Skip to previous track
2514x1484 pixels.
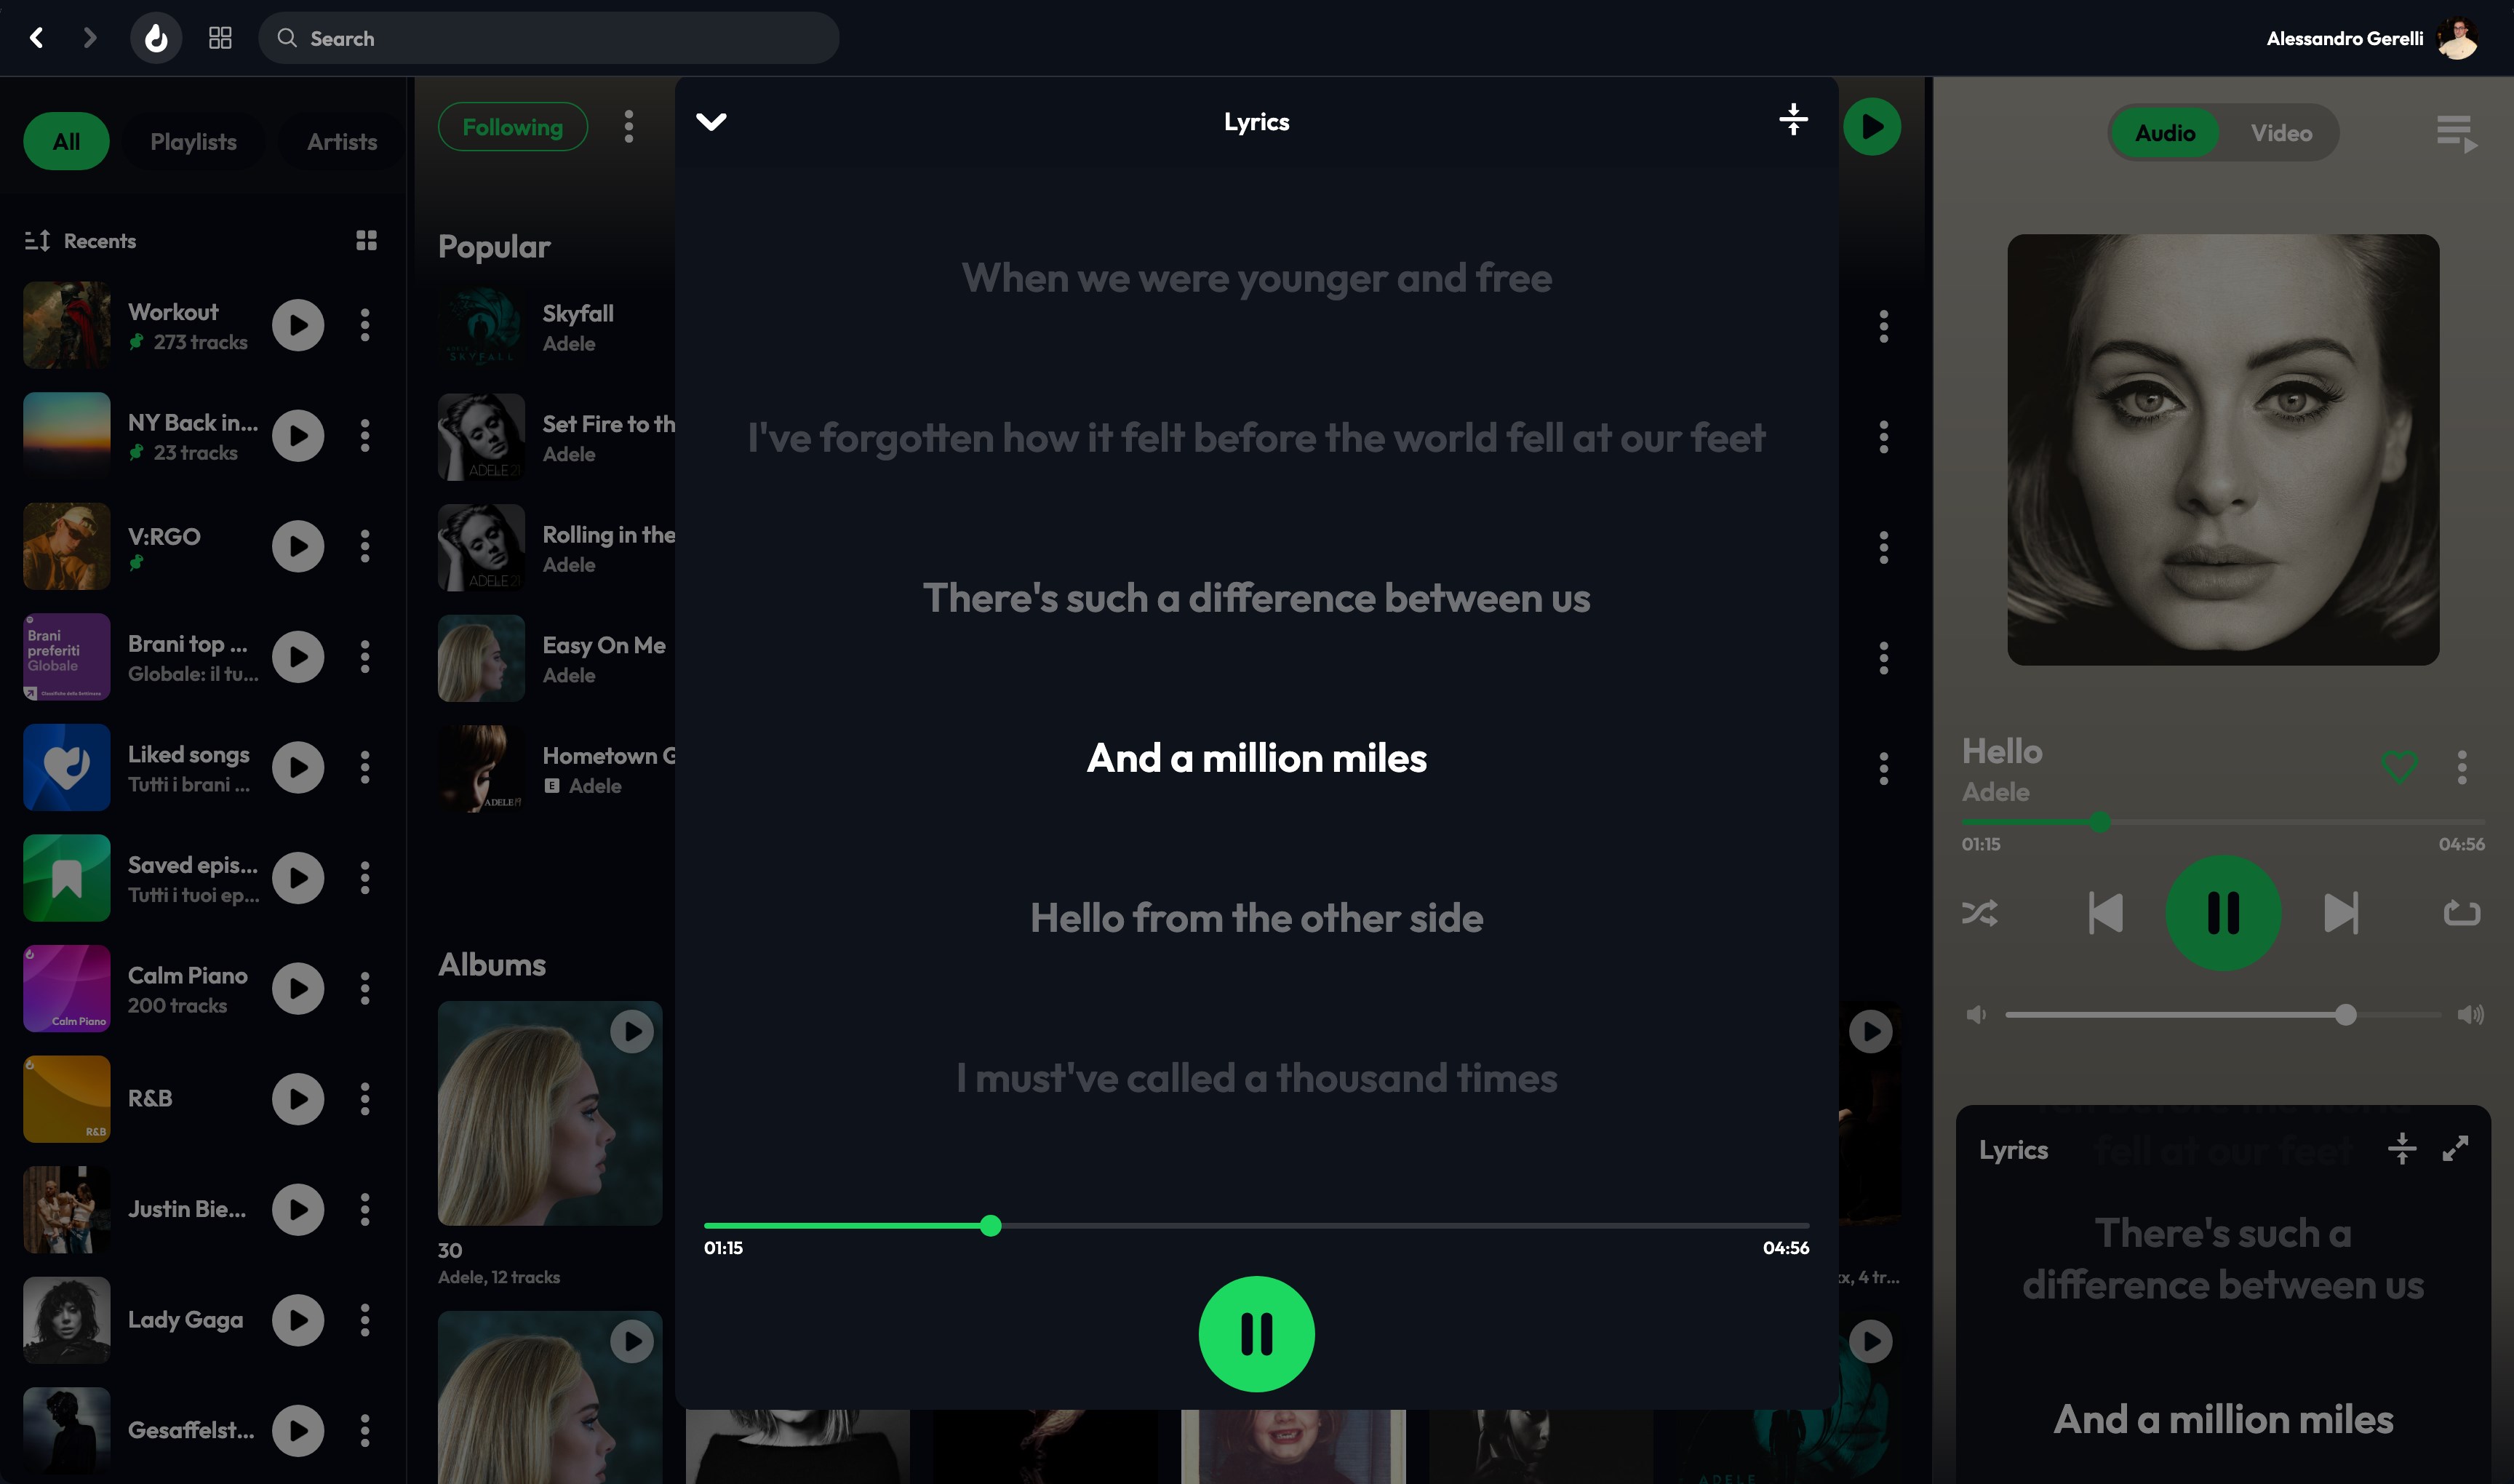click(2105, 913)
